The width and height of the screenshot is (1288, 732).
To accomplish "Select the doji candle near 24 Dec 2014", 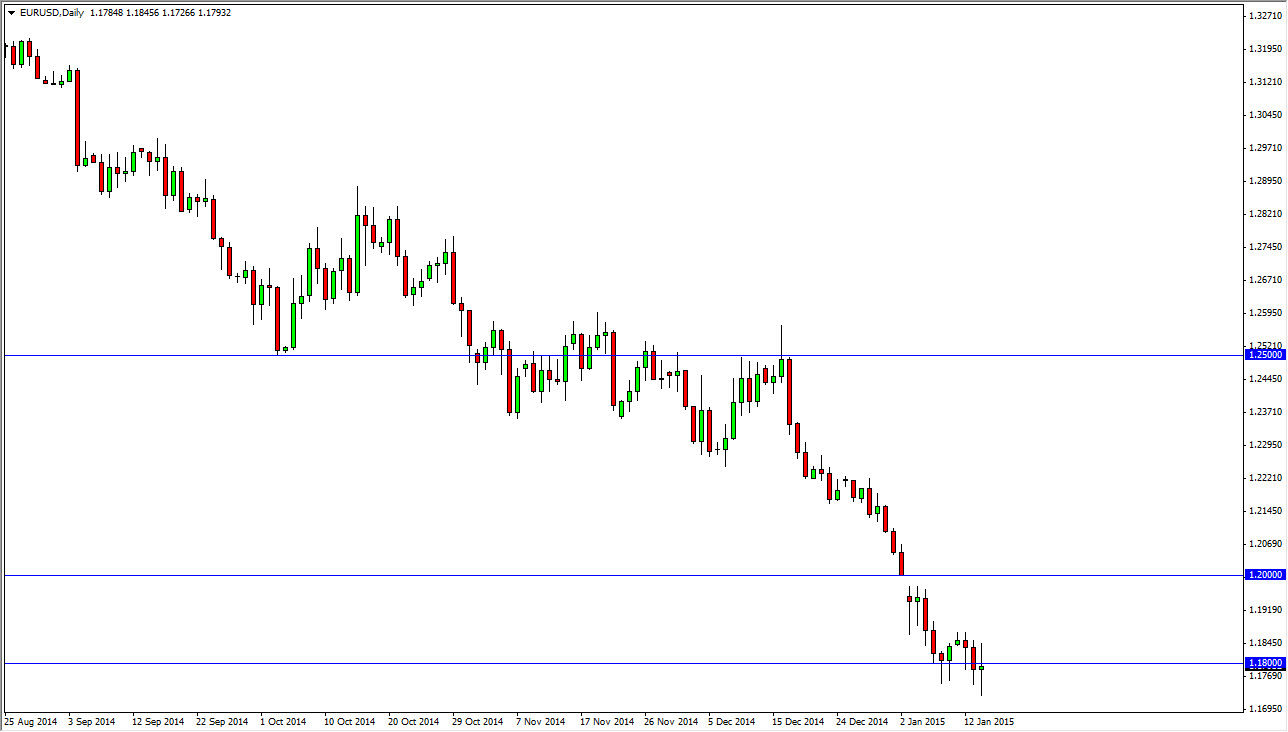I will point(845,480).
